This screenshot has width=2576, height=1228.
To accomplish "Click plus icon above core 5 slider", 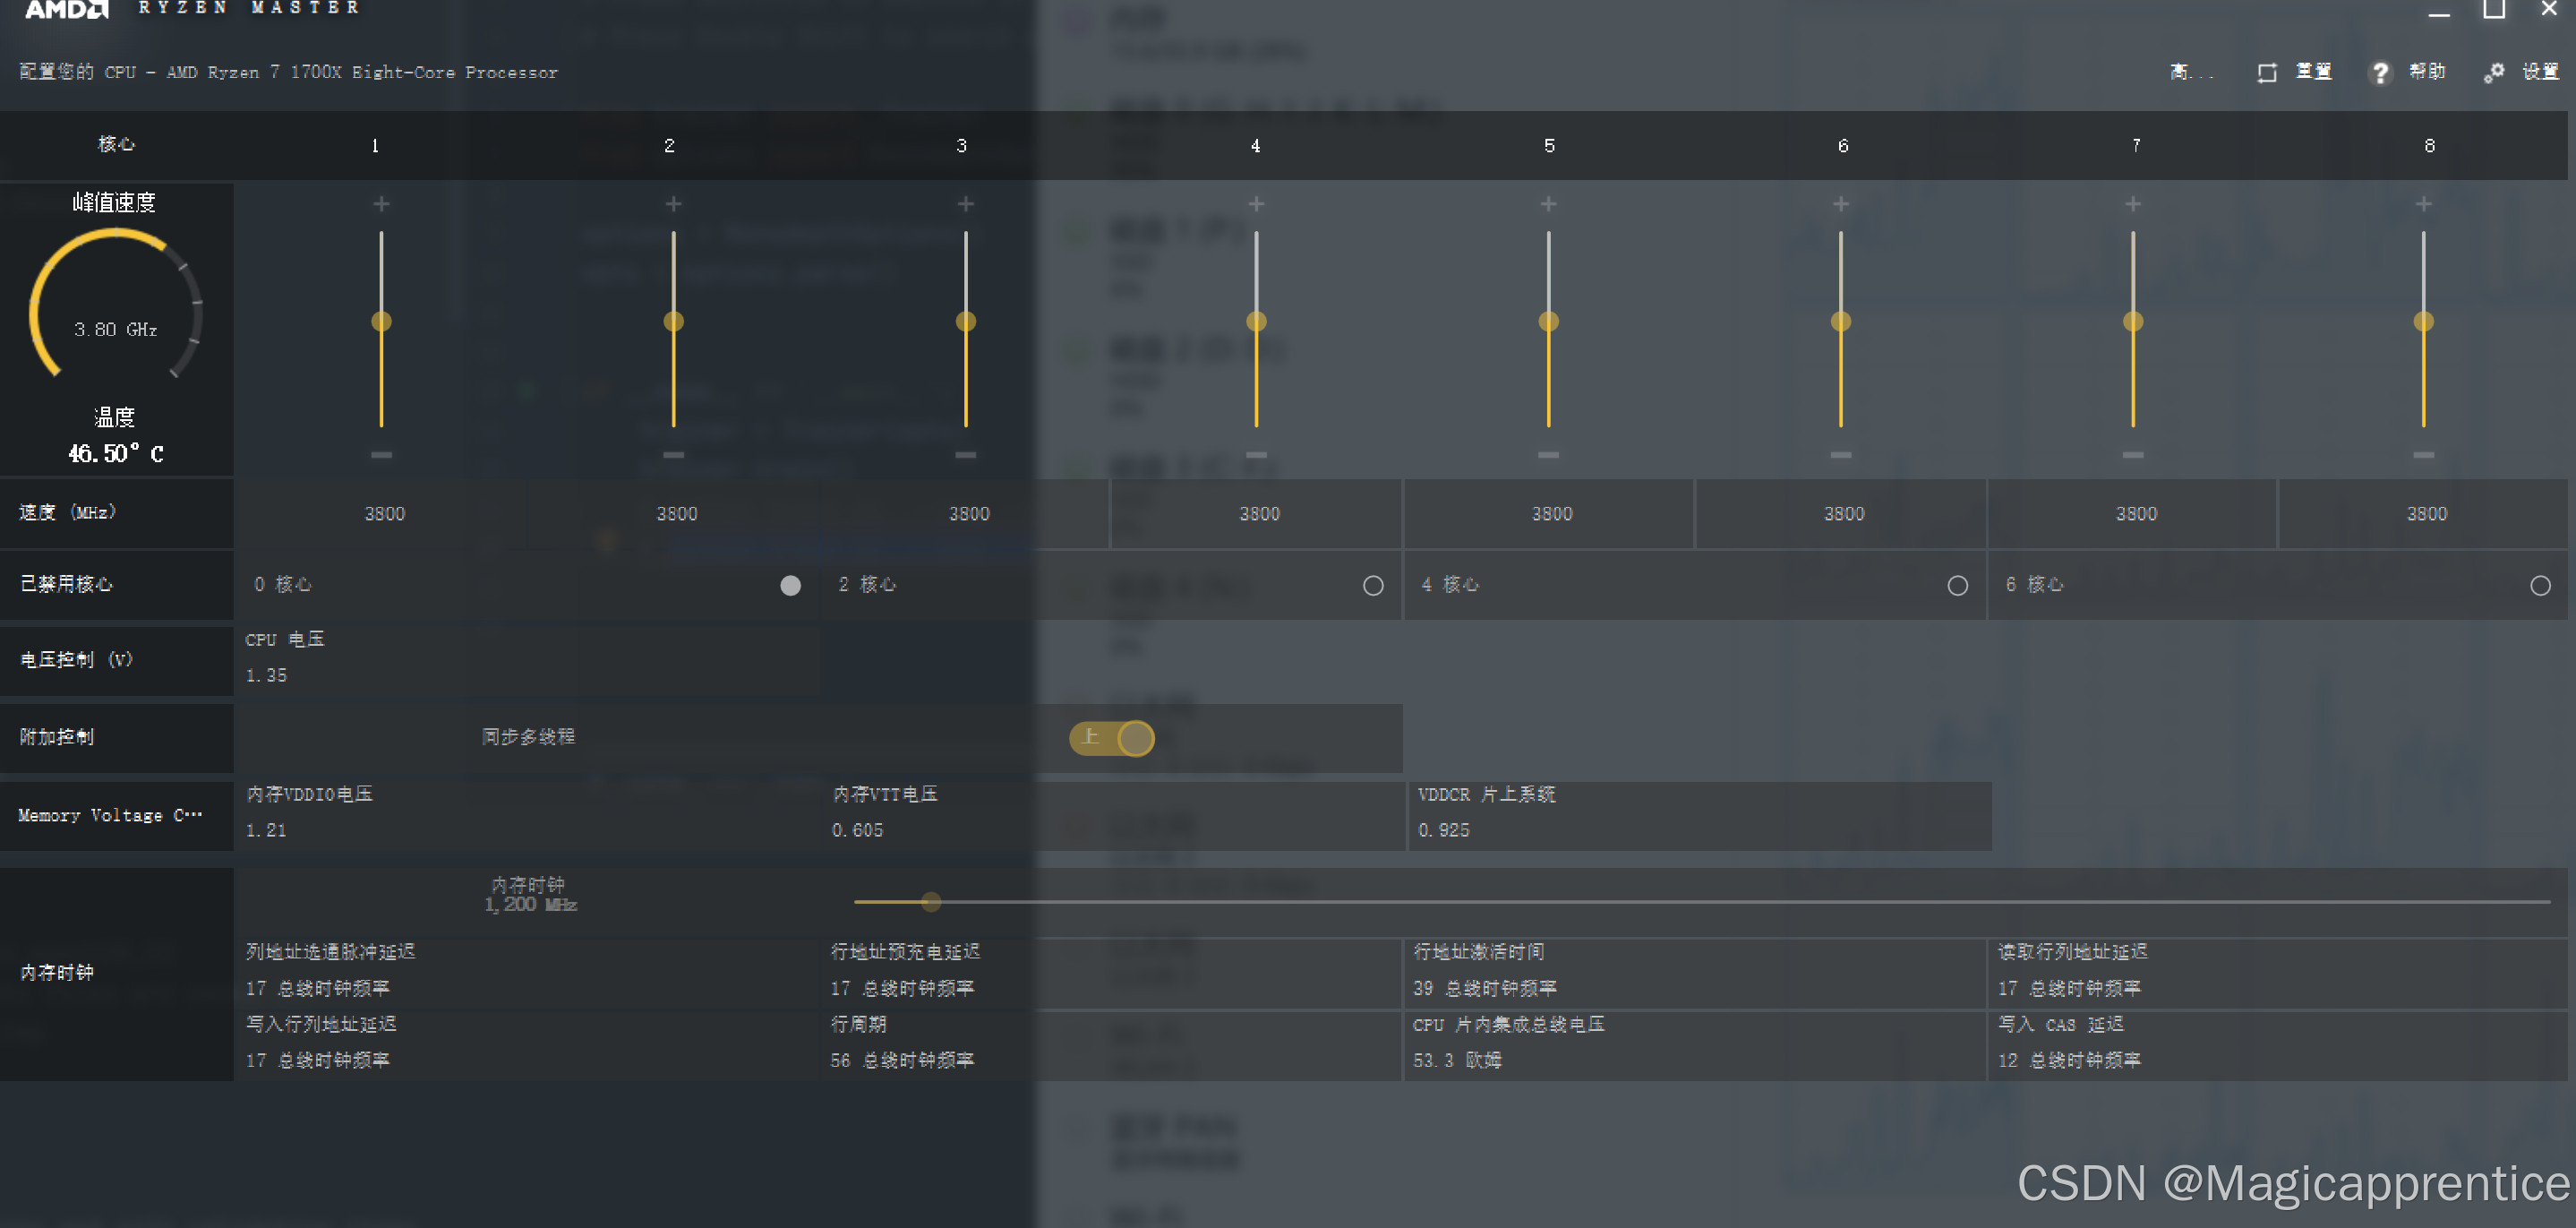I will point(1548,204).
